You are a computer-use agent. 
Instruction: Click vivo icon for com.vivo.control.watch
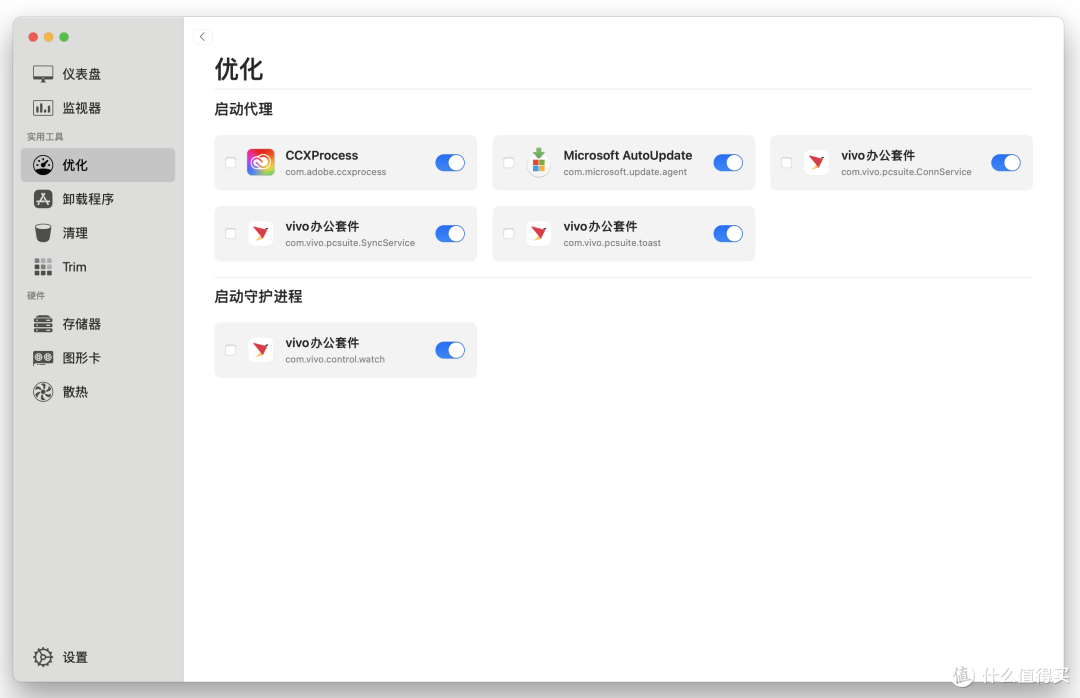[x=260, y=350]
